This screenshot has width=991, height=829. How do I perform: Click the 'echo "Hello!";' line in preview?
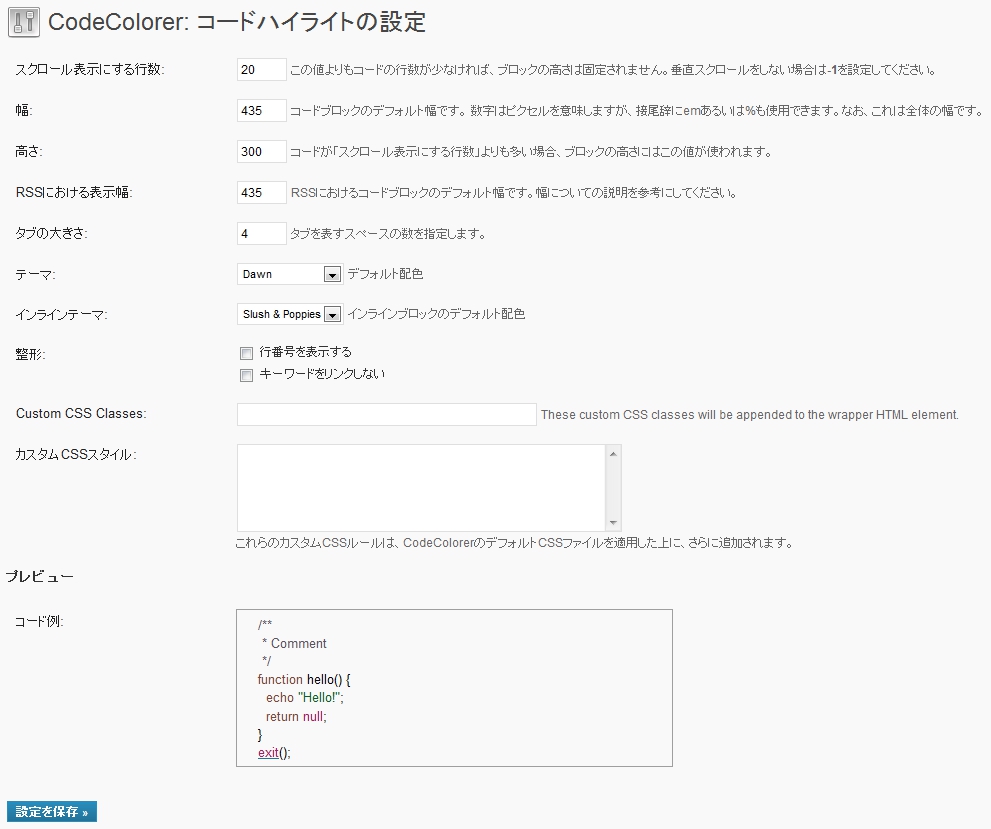coord(305,698)
